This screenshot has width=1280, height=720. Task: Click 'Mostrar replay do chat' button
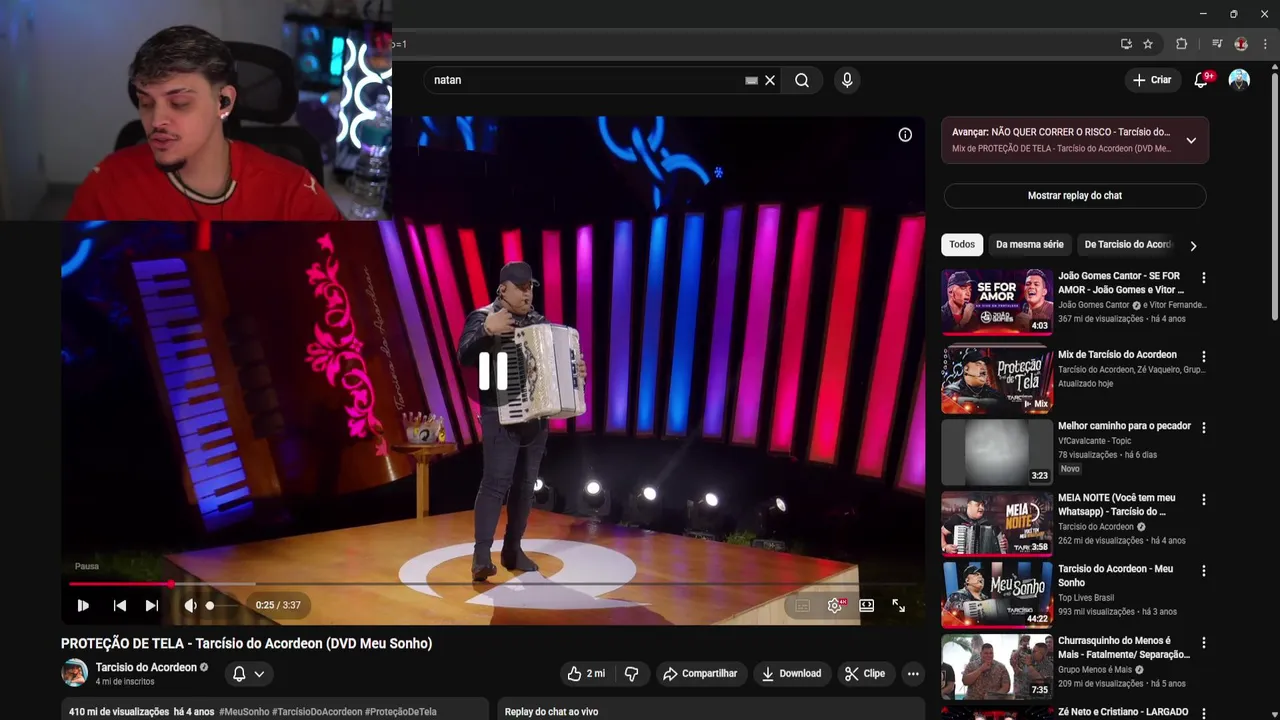click(x=1075, y=196)
